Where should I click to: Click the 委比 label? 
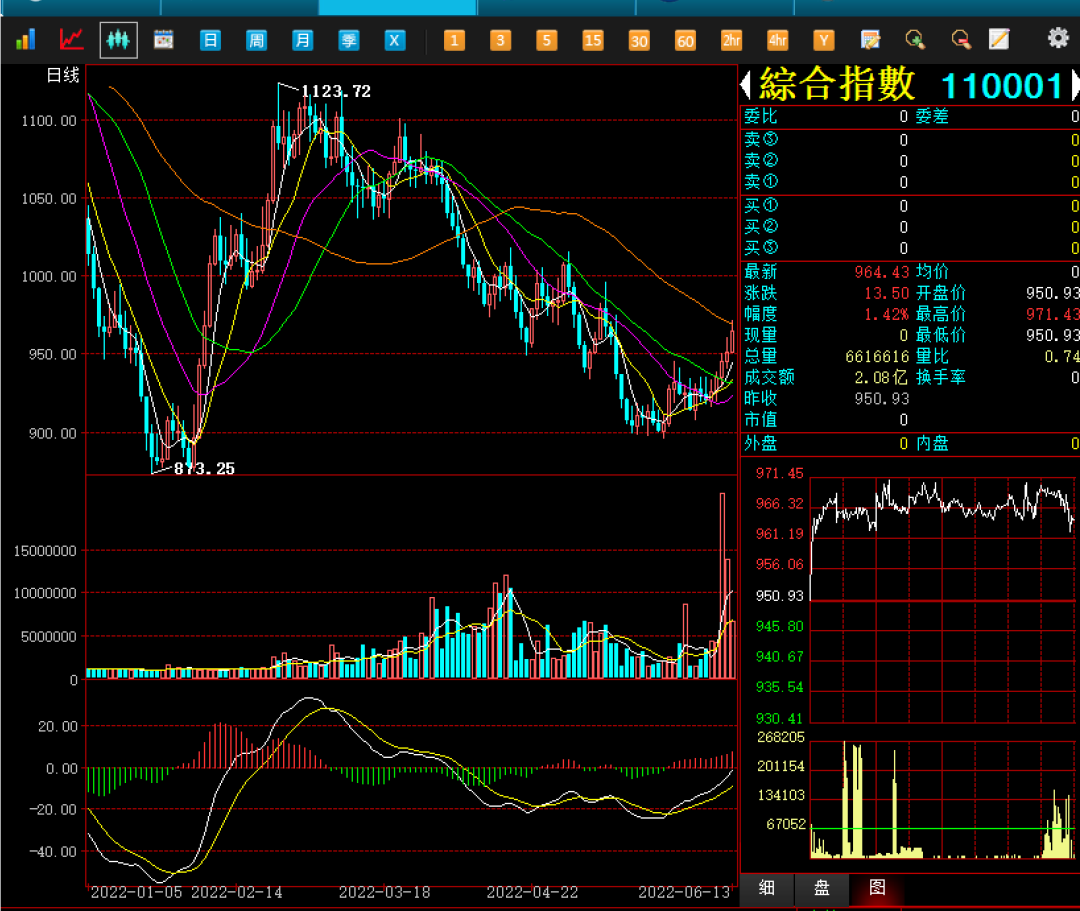[x=760, y=116]
